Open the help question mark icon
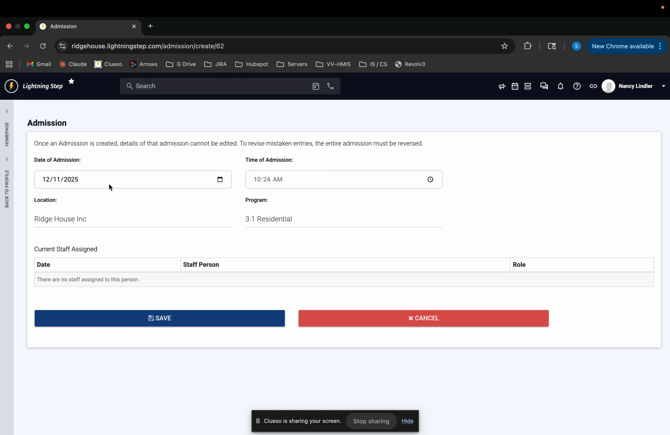The height and width of the screenshot is (435, 670). [x=577, y=86]
